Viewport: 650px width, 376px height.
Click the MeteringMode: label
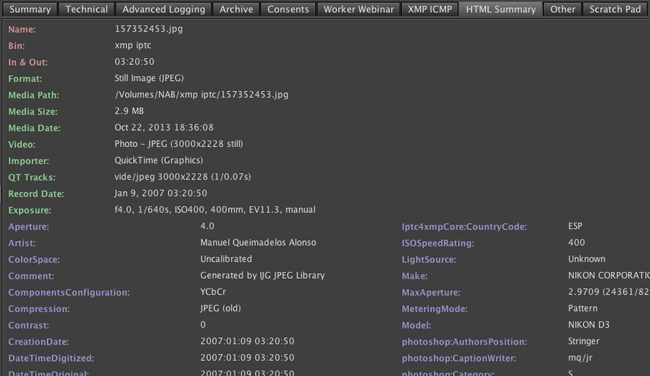point(434,309)
